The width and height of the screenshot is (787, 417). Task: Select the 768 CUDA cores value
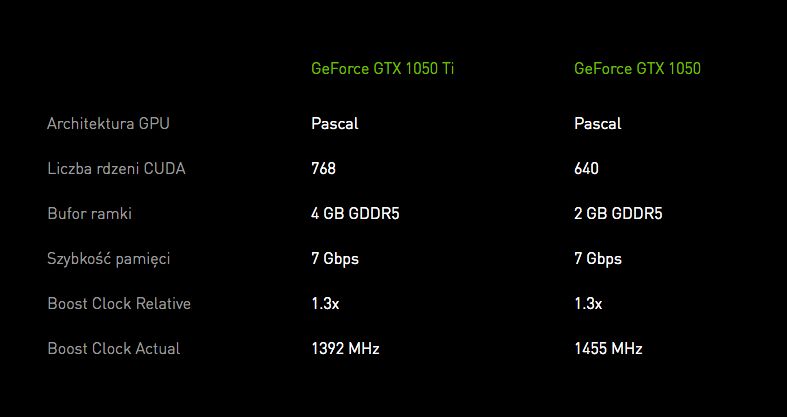[323, 169]
